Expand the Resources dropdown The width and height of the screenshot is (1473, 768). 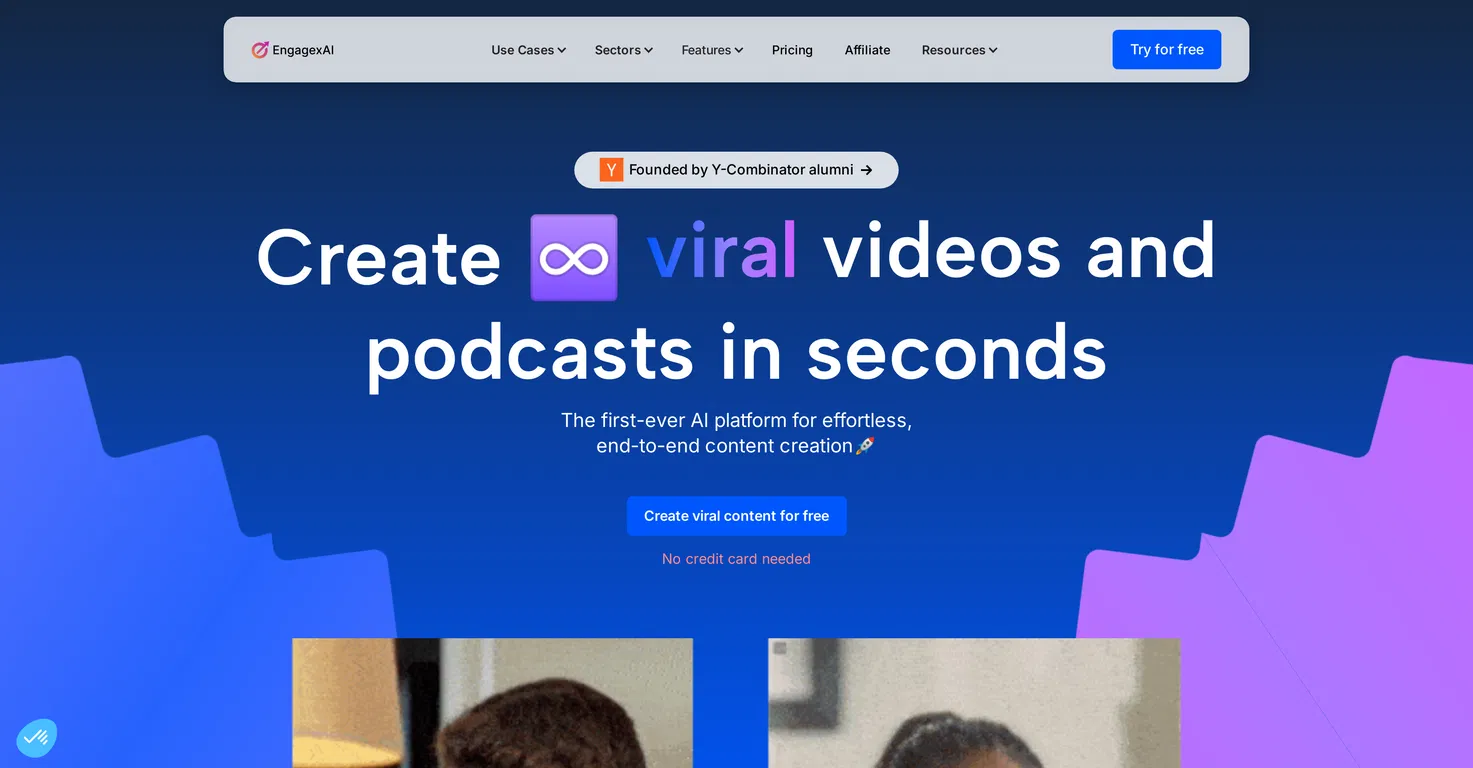point(960,50)
